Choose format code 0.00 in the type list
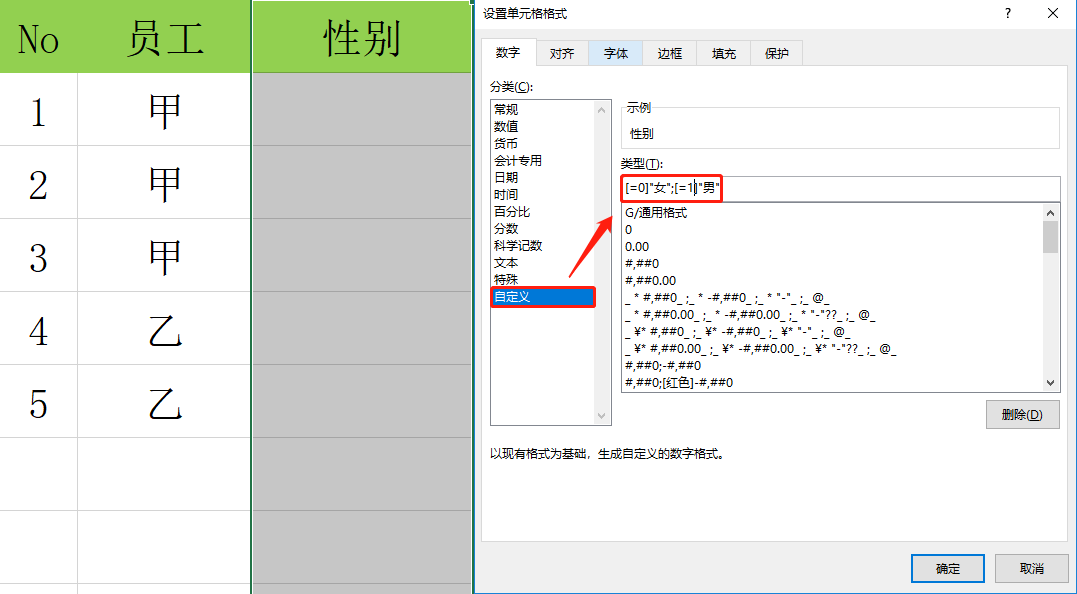Image resolution: width=1077 pixels, height=594 pixels. pyautogui.click(x=831, y=247)
